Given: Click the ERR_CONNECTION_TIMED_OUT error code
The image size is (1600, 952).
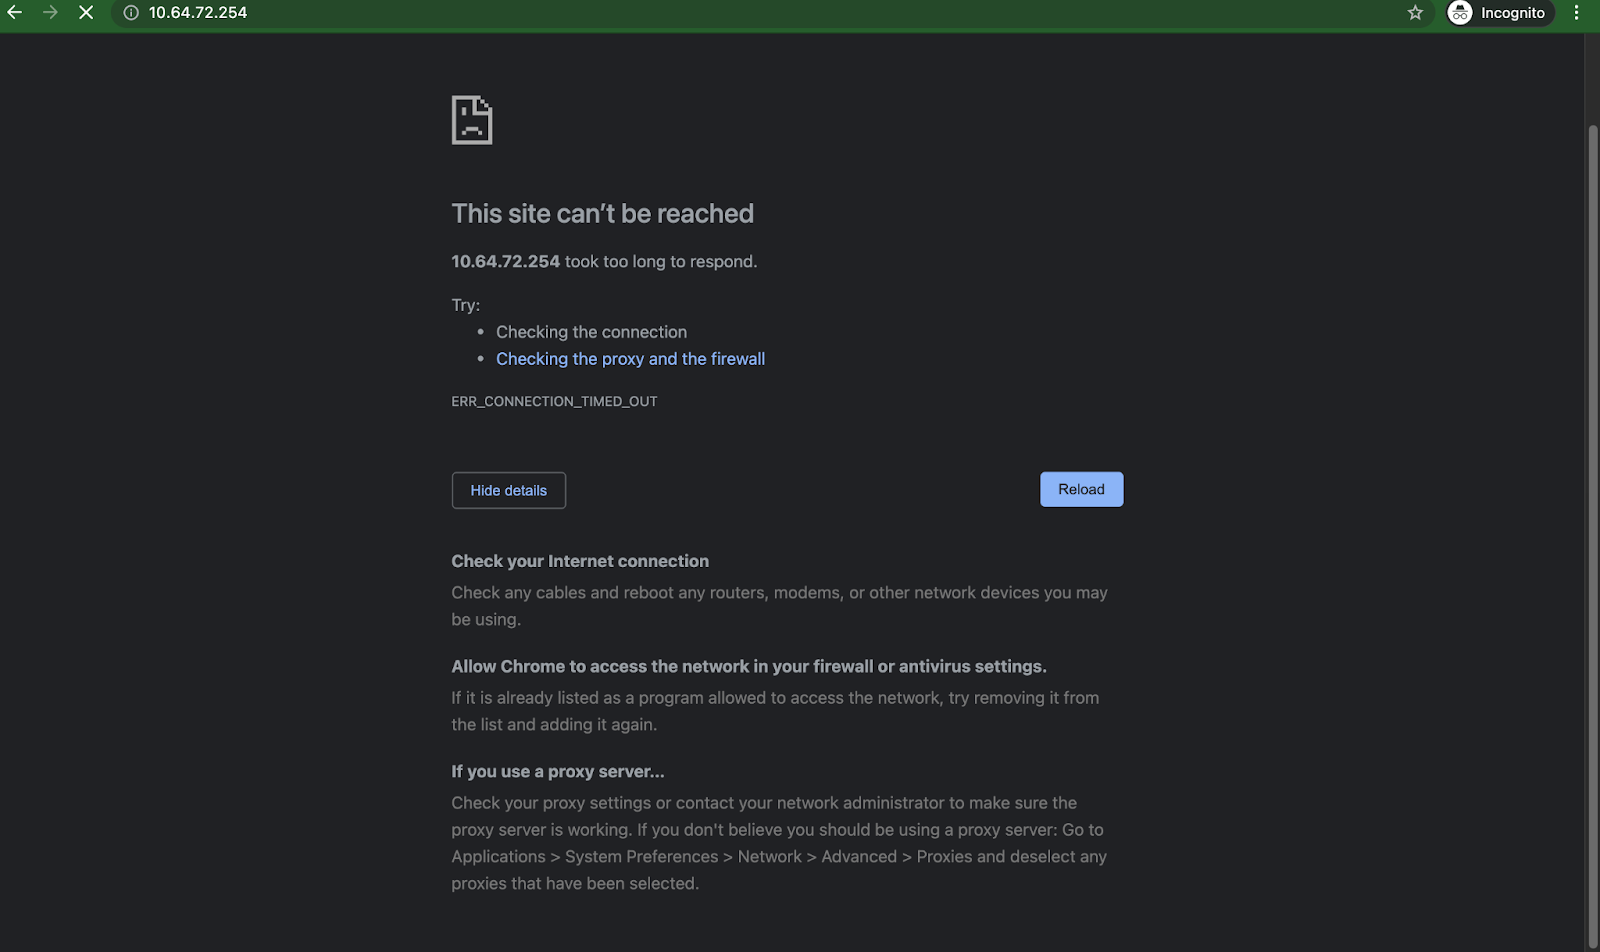Looking at the screenshot, I should [554, 401].
